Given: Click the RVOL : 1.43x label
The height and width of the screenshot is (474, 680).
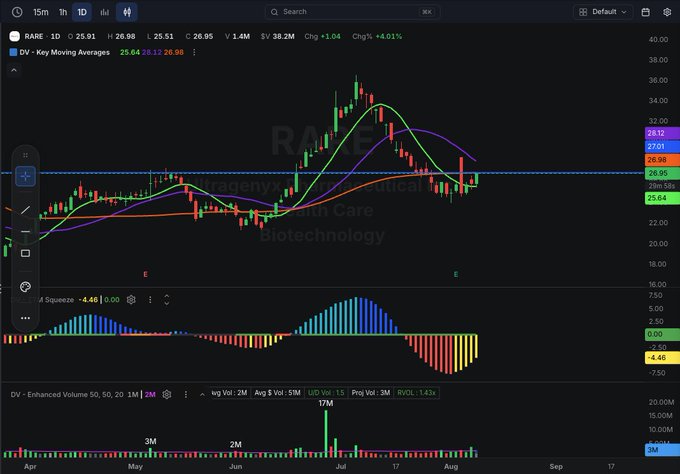Looking at the screenshot, I should coord(416,393).
